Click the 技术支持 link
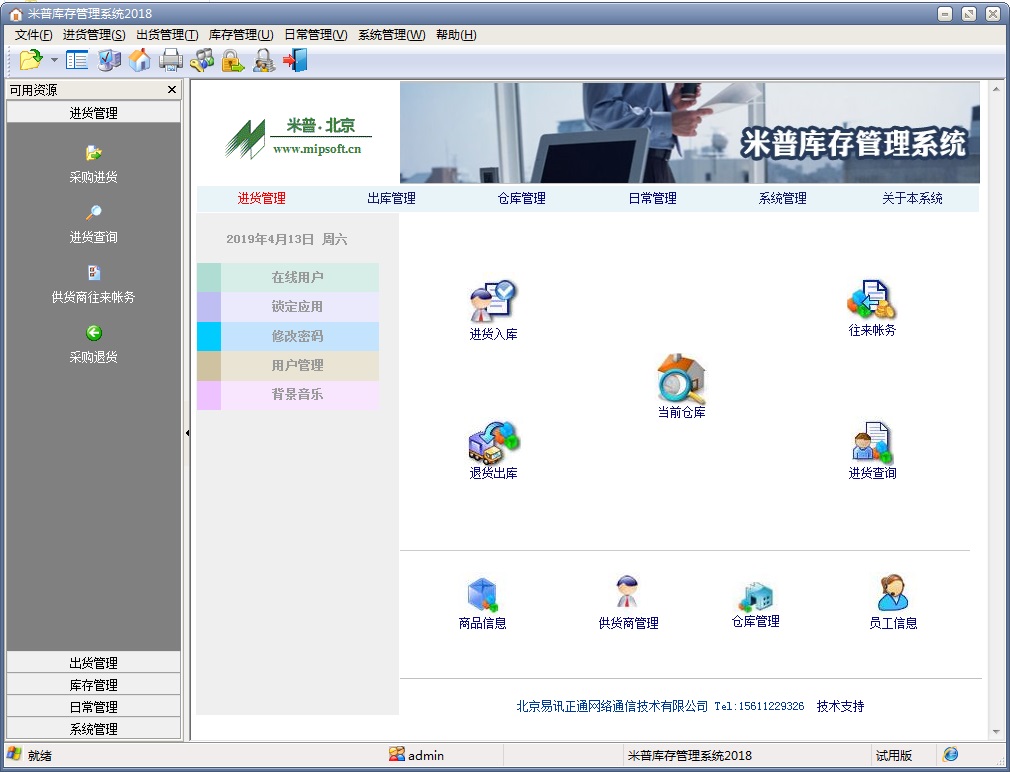1010x772 pixels. (841, 706)
